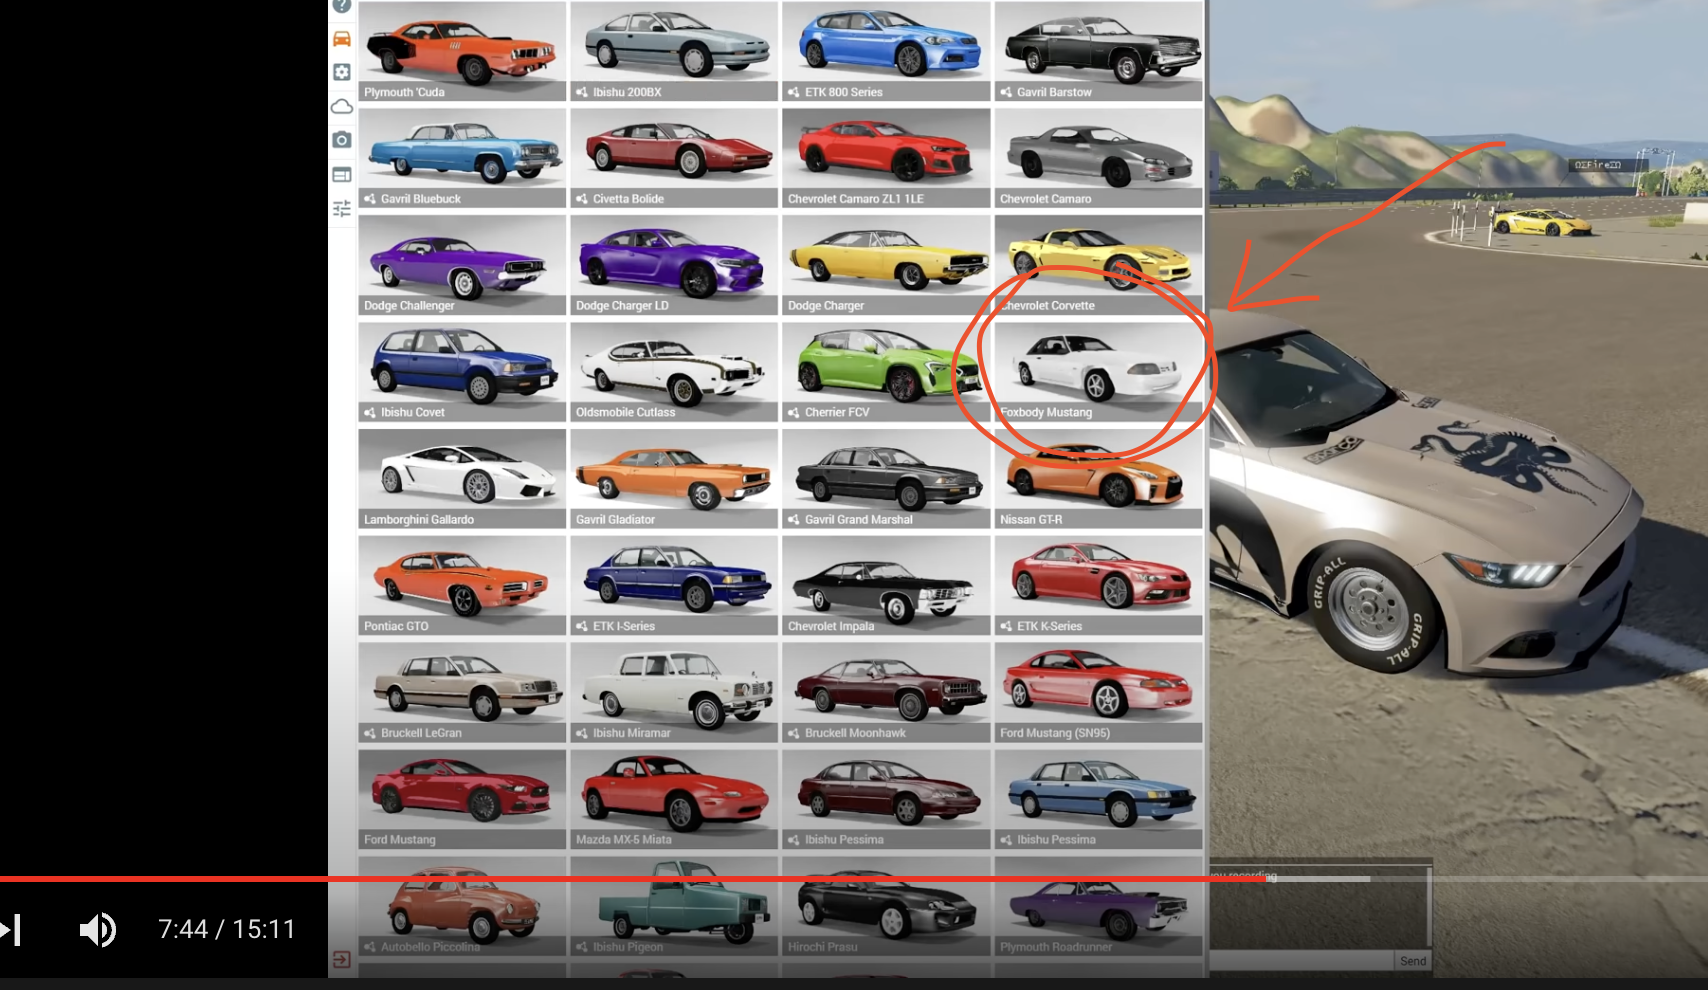Viewport: 1708px width, 990px height.
Task: Click Send in the chat box
Action: point(1413,961)
